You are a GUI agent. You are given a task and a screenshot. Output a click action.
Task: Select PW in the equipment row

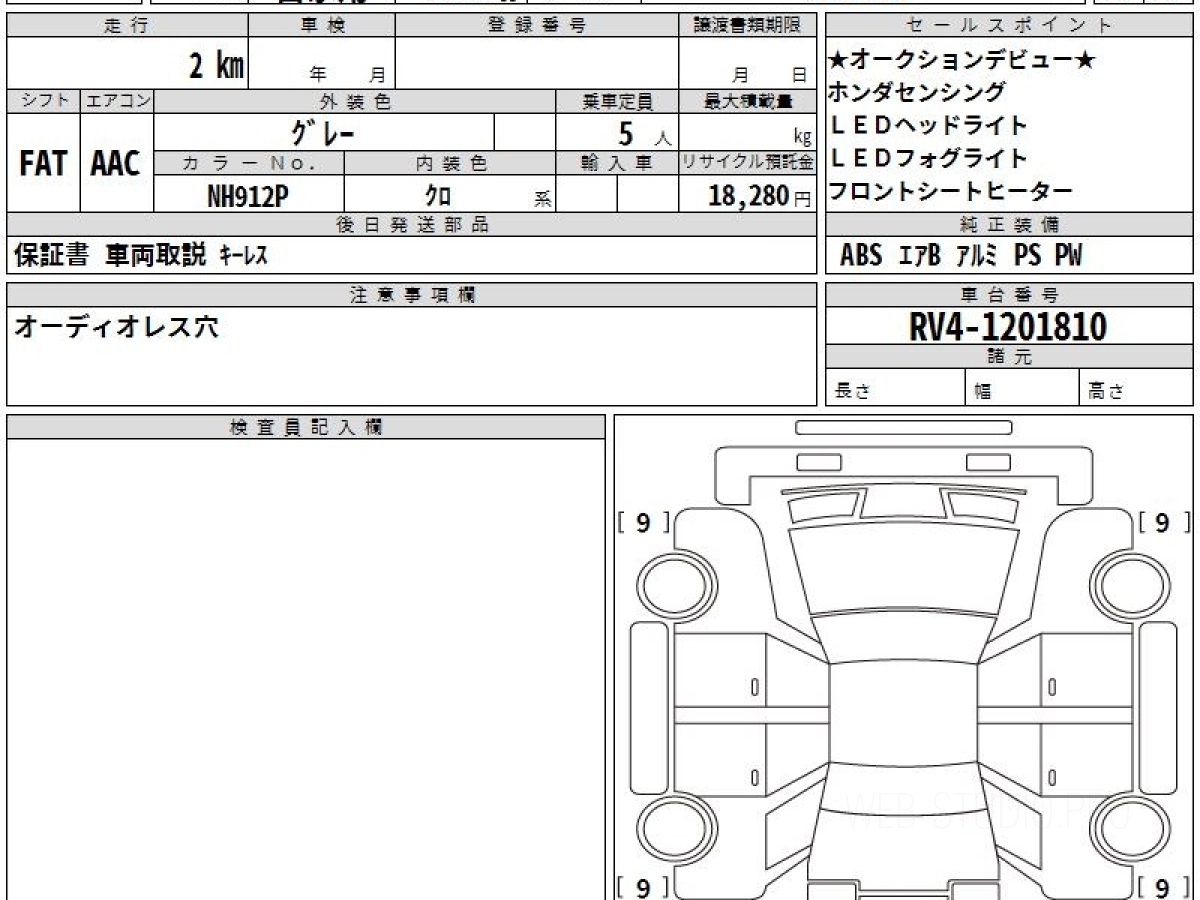tap(1068, 256)
